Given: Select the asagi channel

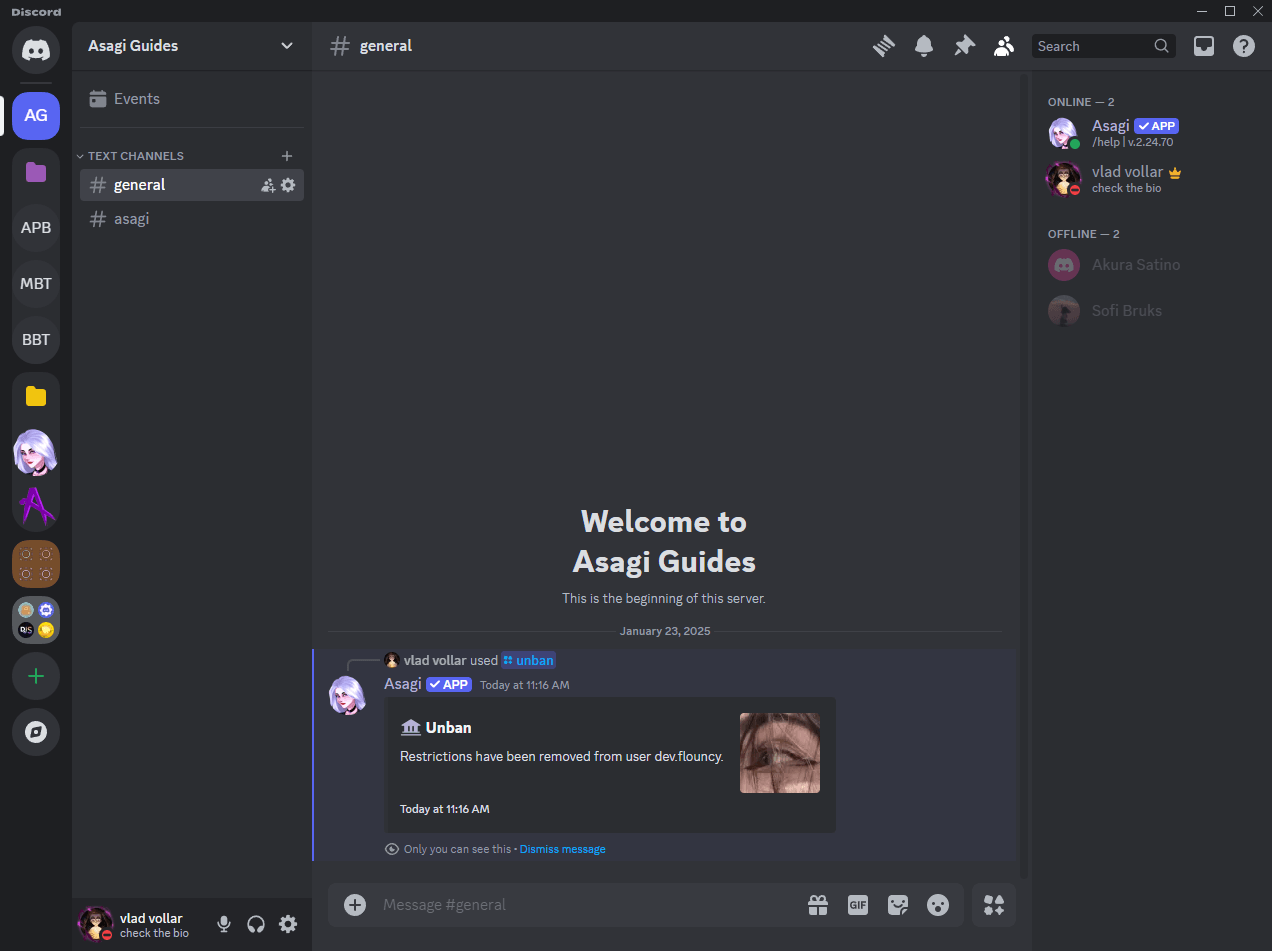Looking at the screenshot, I should (x=192, y=219).
